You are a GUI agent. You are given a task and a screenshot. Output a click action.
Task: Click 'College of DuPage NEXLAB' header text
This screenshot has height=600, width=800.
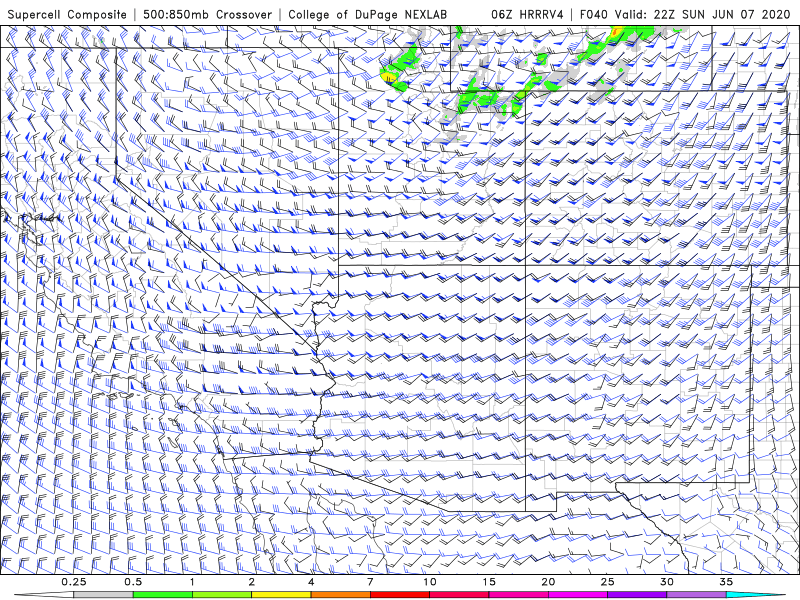(x=367, y=14)
